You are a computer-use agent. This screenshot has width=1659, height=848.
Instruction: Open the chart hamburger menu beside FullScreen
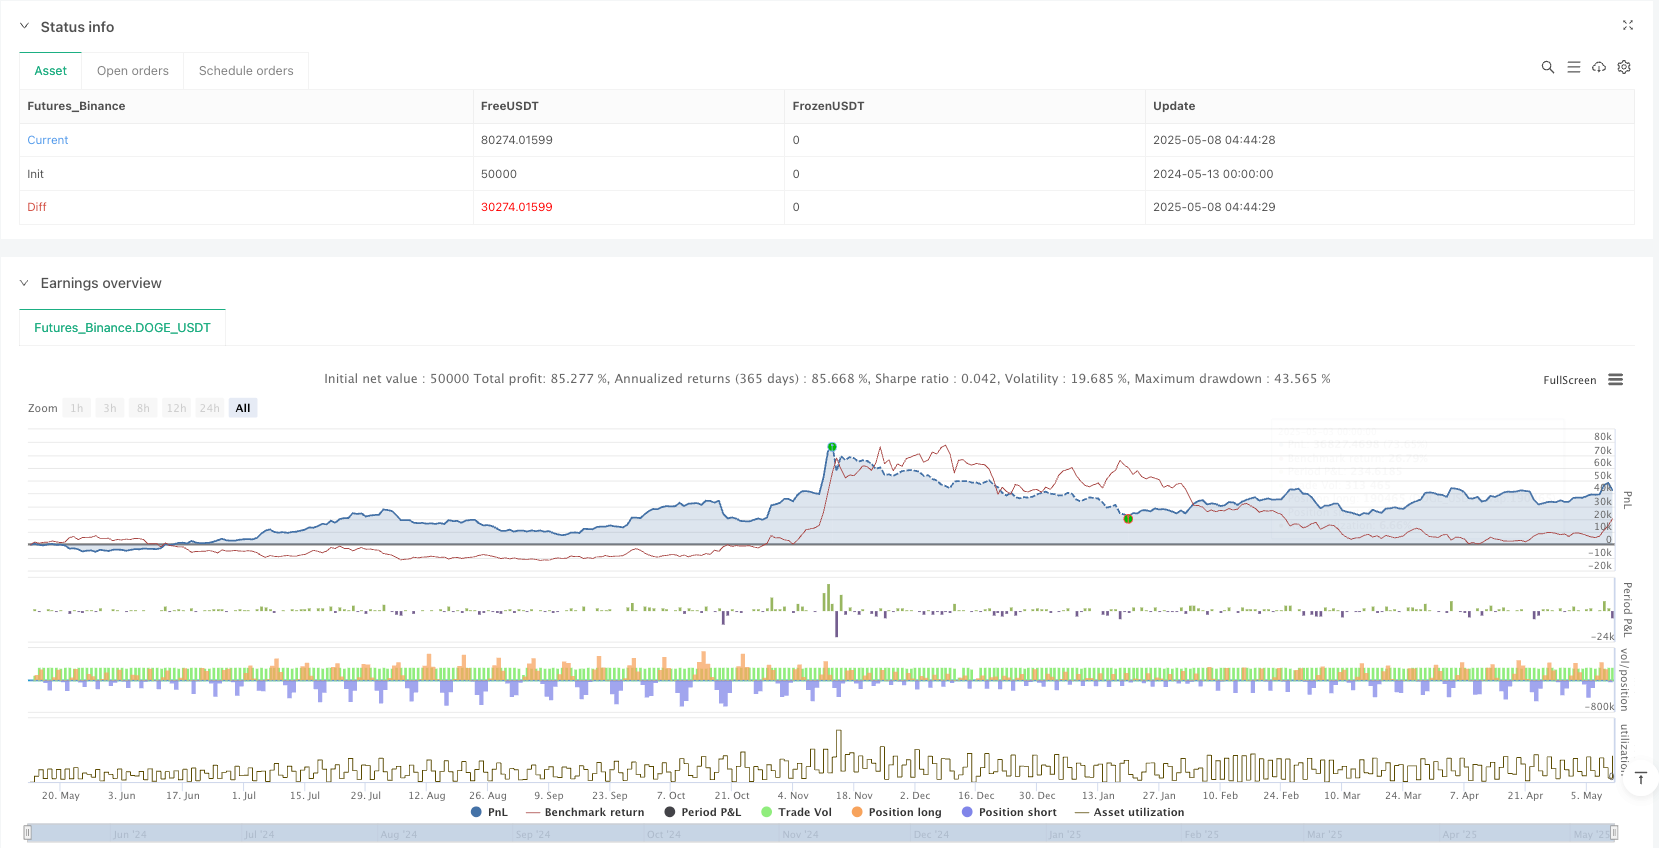1615,380
